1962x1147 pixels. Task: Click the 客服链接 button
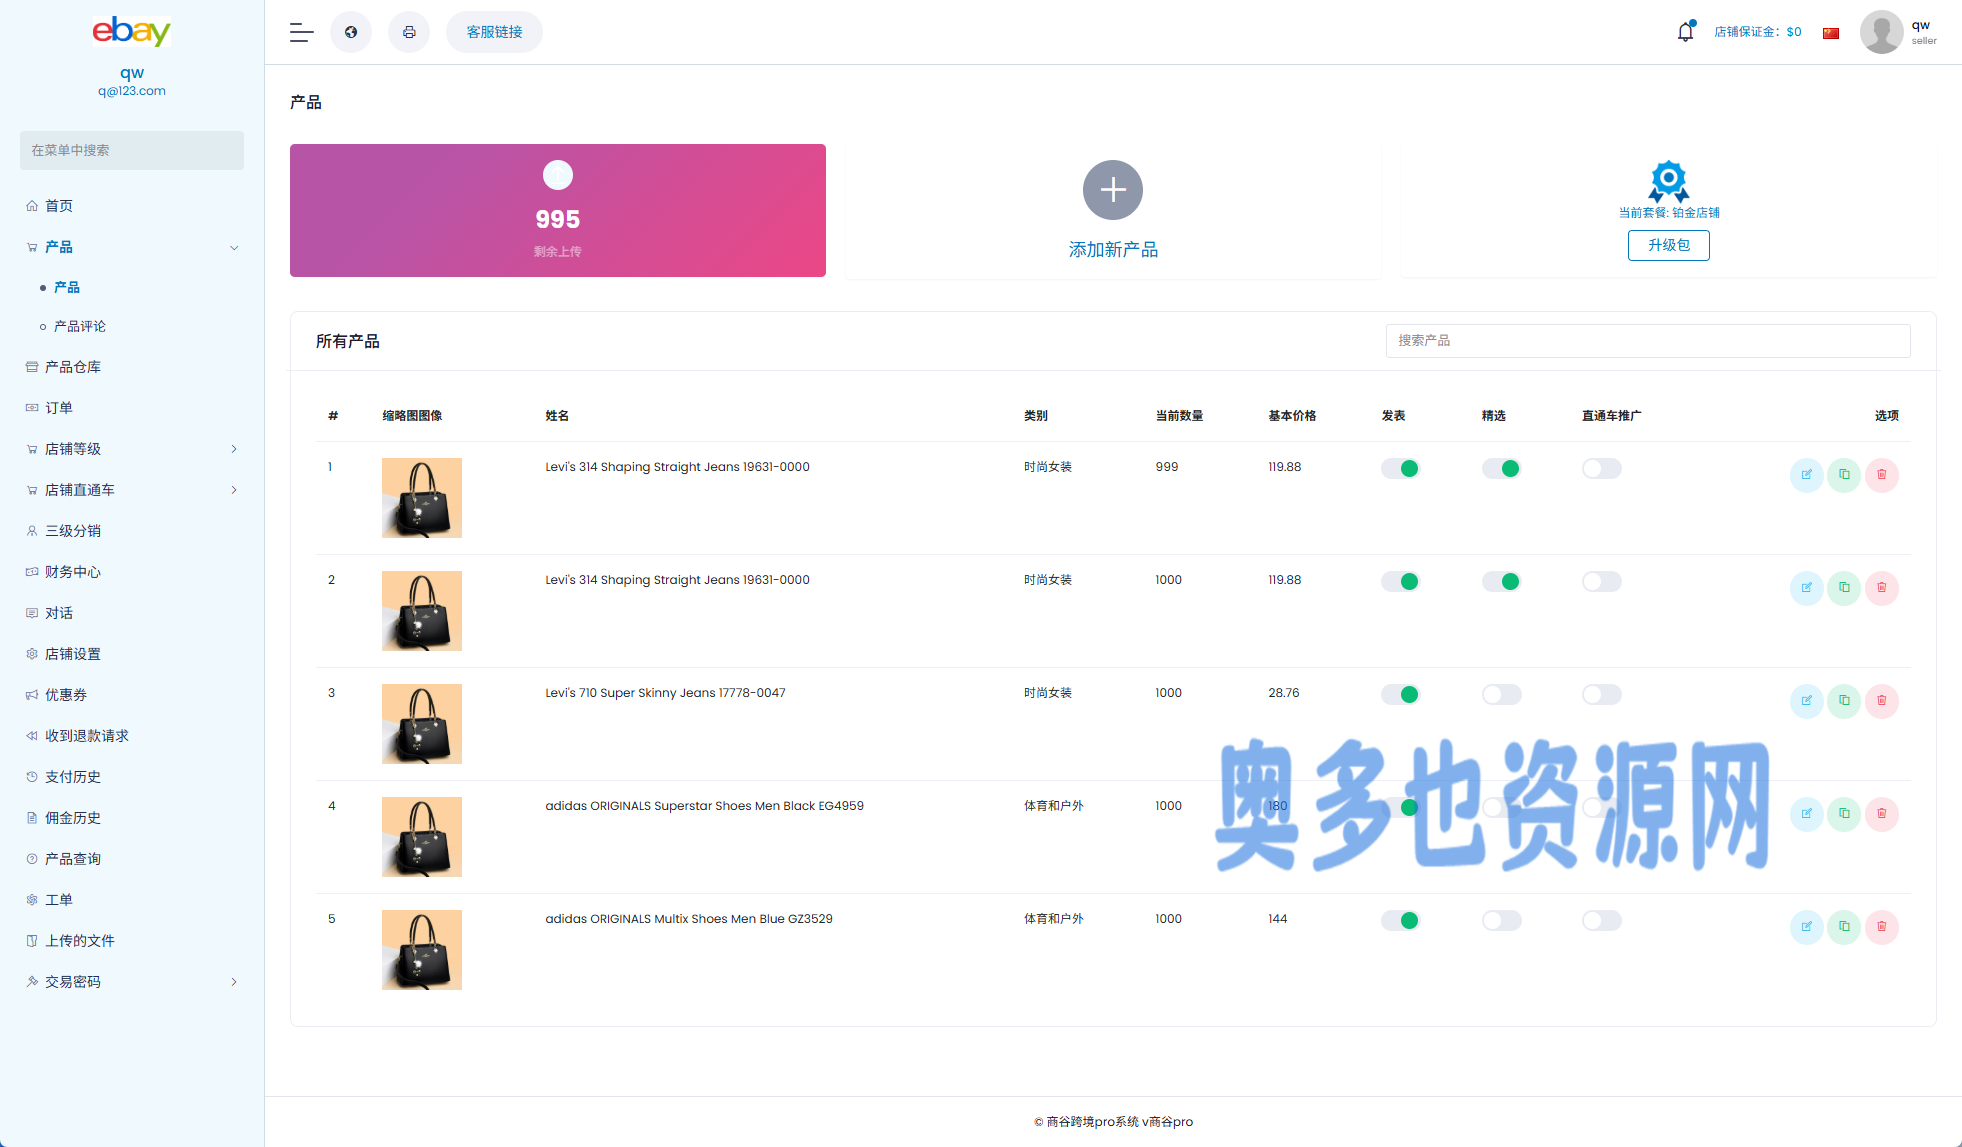click(x=494, y=32)
